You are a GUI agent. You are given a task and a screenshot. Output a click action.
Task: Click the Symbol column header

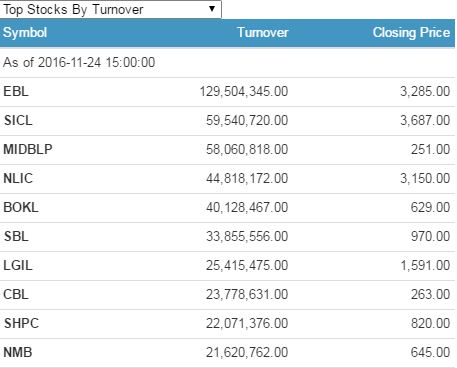pyautogui.click(x=25, y=33)
